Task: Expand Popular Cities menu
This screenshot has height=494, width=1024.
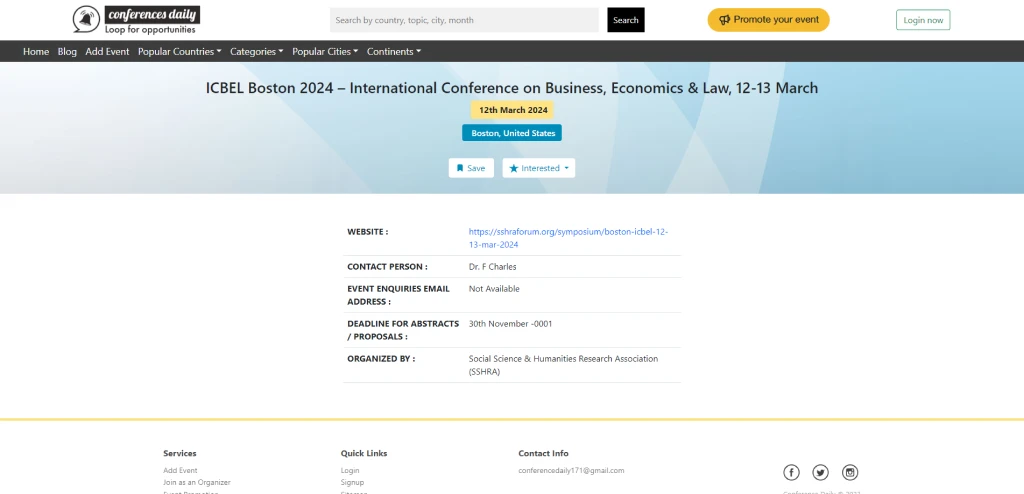Action: tap(325, 52)
